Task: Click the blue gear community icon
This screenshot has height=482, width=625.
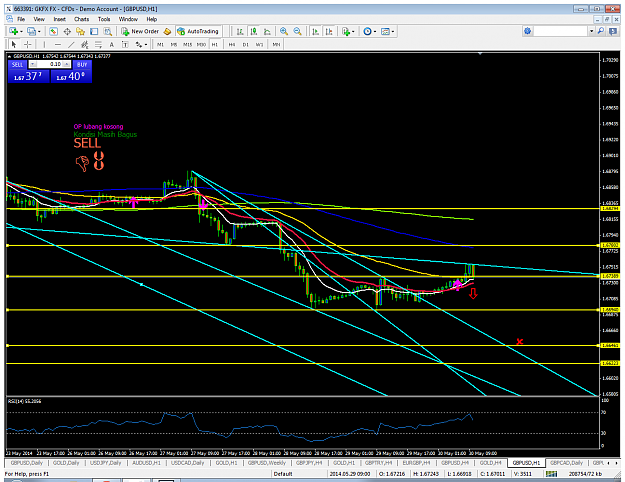Action: (x=527, y=31)
